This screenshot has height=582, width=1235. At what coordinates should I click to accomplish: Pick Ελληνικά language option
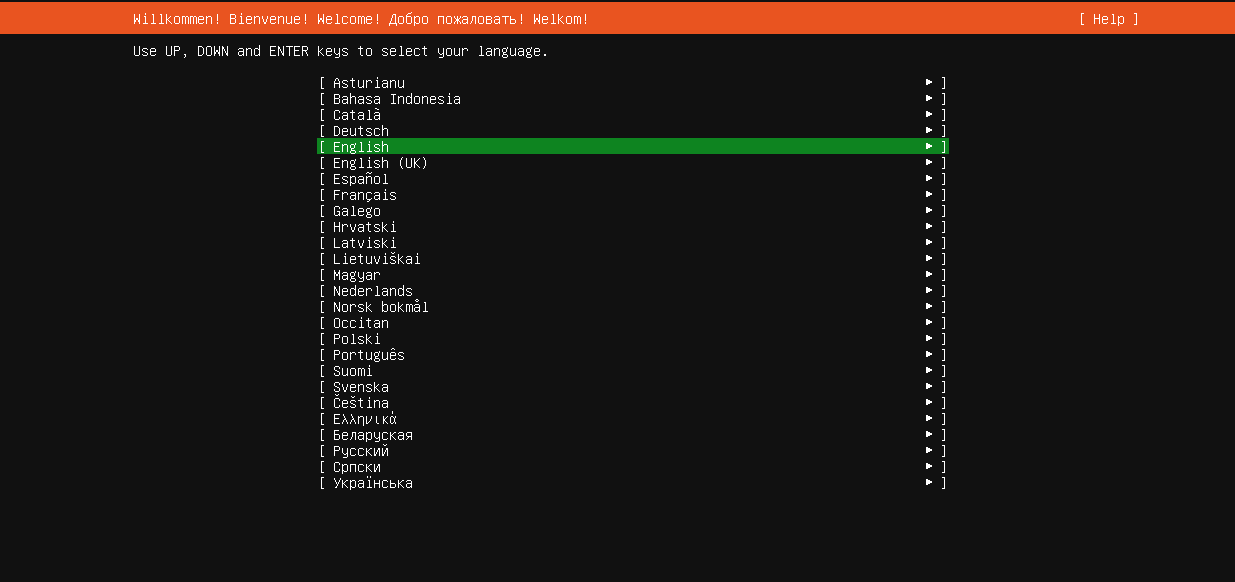[x=365, y=419]
